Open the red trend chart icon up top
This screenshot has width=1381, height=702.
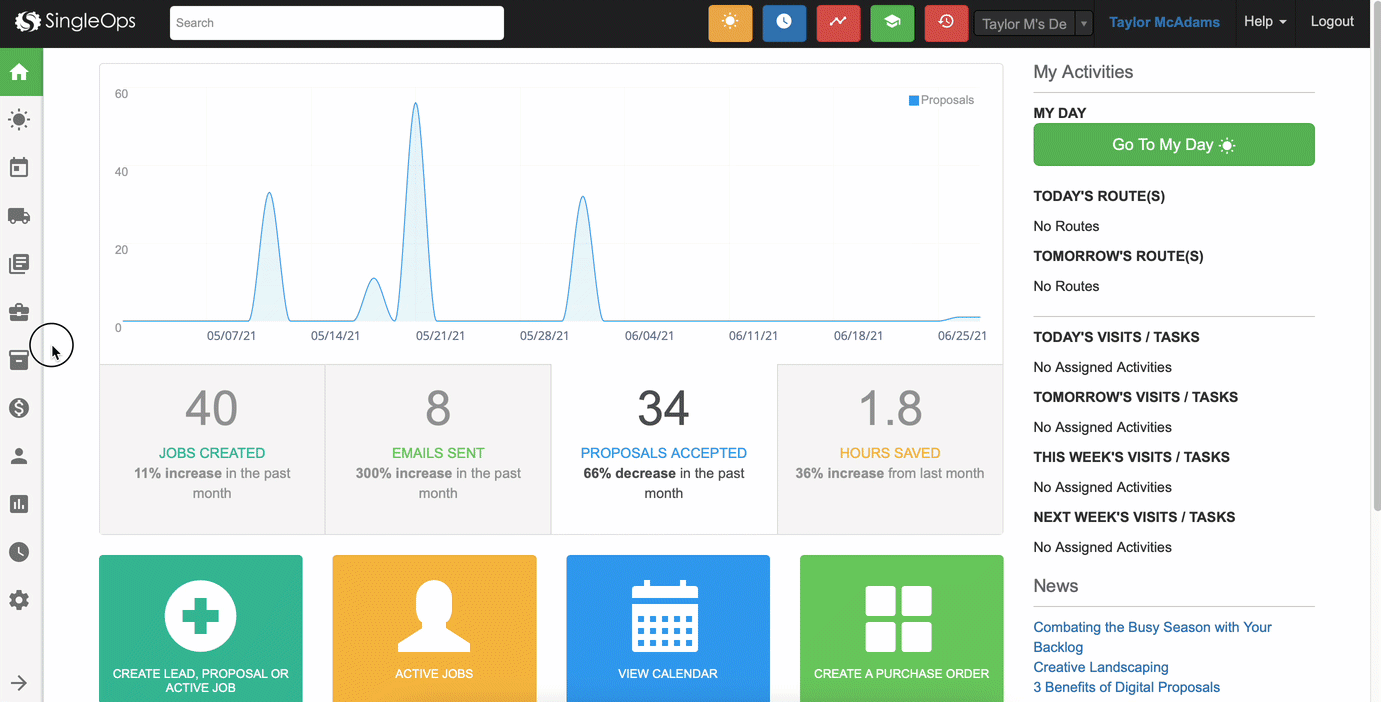click(838, 22)
